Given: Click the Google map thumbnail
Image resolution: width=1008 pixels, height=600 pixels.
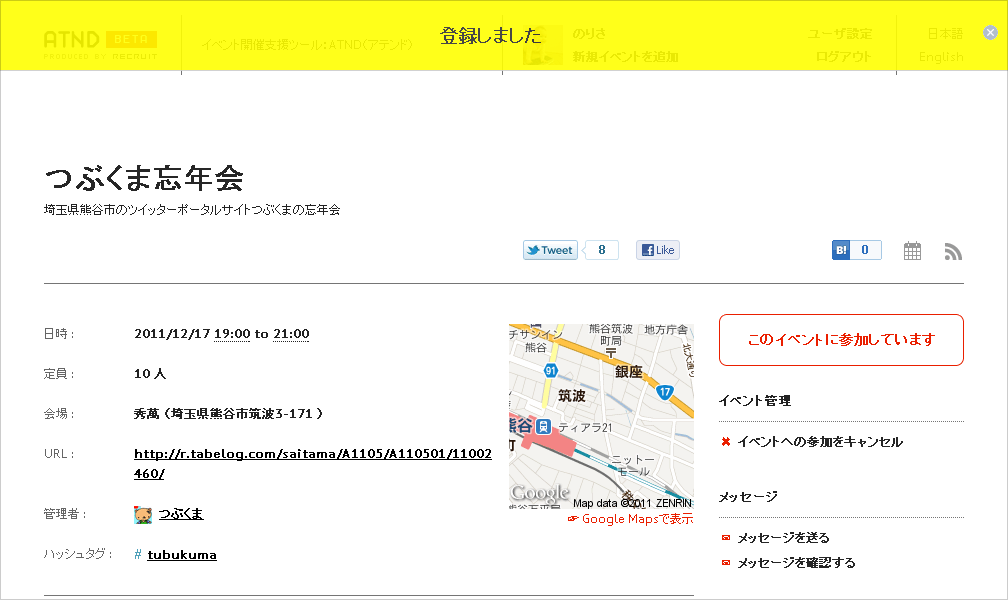Looking at the screenshot, I should (x=601, y=416).
